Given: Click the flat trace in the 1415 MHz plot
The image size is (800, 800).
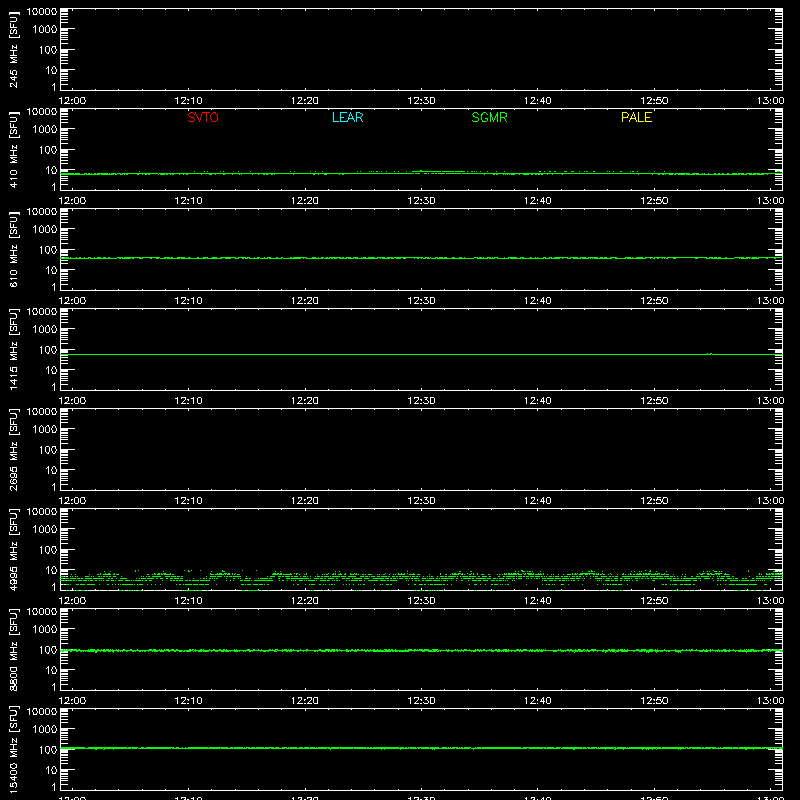Looking at the screenshot, I should coord(421,354).
